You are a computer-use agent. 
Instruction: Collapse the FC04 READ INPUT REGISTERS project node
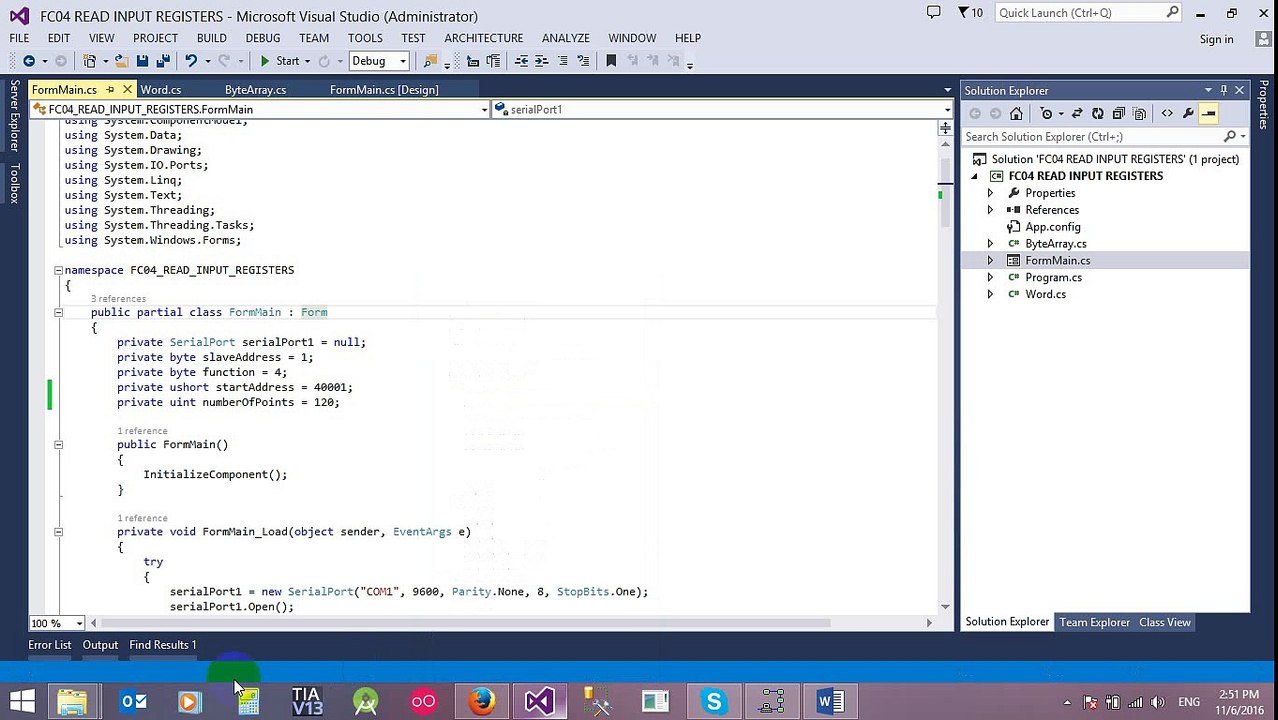pos(975,176)
